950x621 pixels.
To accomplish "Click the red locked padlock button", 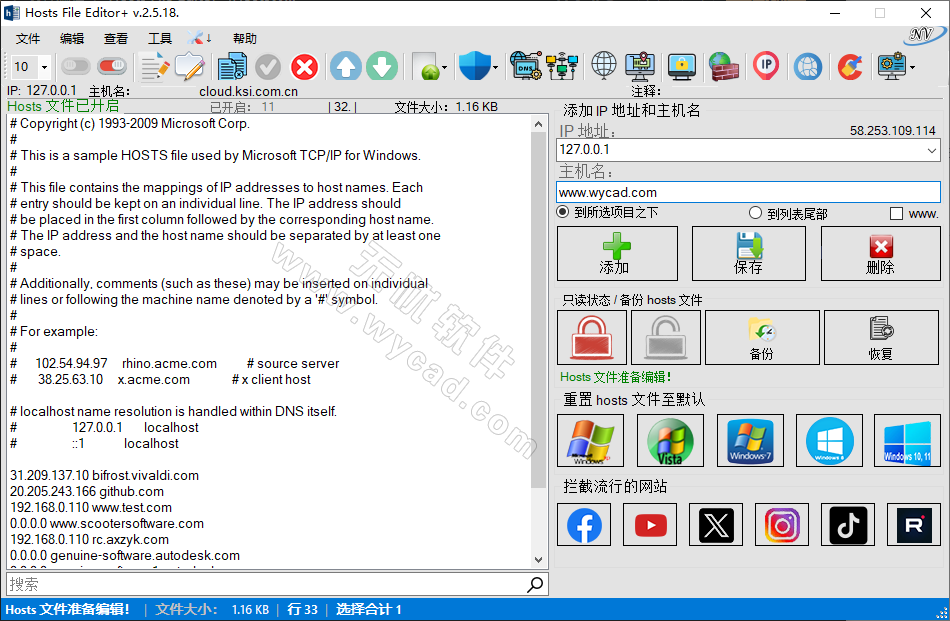I will (x=592, y=337).
